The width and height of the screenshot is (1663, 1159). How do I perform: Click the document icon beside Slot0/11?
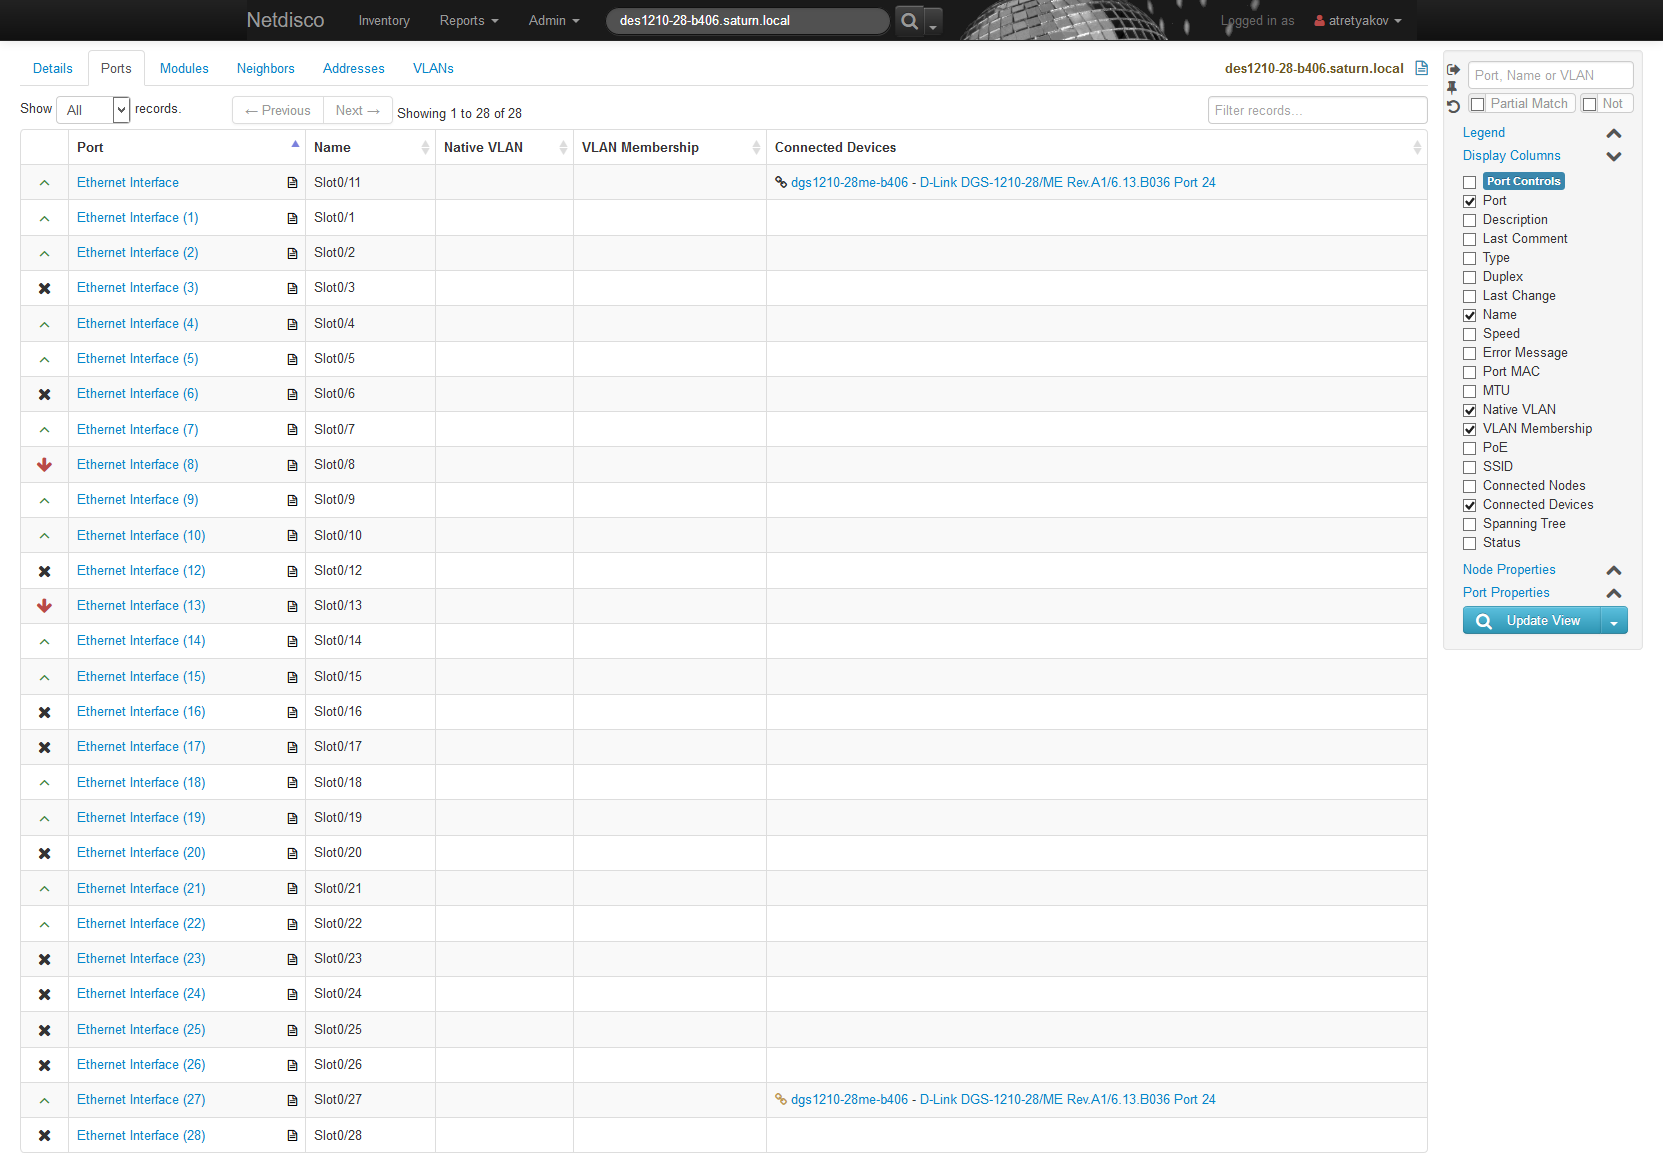click(291, 182)
